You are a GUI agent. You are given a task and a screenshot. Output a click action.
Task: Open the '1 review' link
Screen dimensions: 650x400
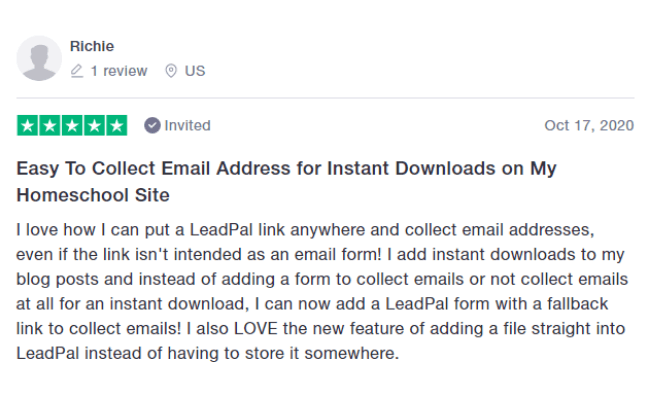click(x=119, y=71)
